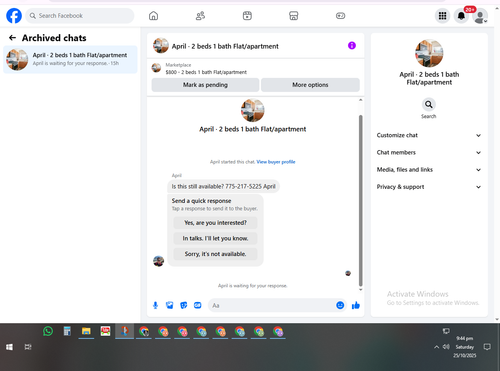Image resolution: width=500 pixels, height=371 pixels.
Task: Open the emoji picker
Action: point(340,305)
